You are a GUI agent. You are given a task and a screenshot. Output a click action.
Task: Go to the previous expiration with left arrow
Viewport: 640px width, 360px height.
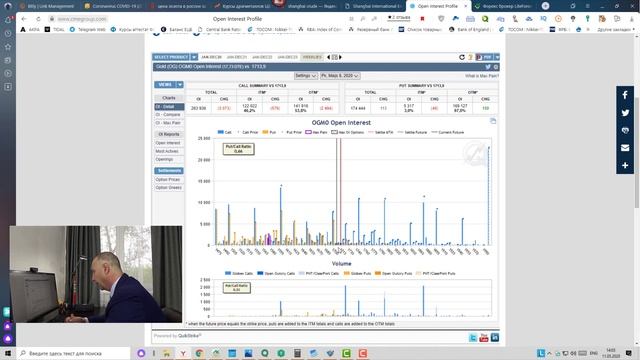pyautogui.click(x=329, y=57)
